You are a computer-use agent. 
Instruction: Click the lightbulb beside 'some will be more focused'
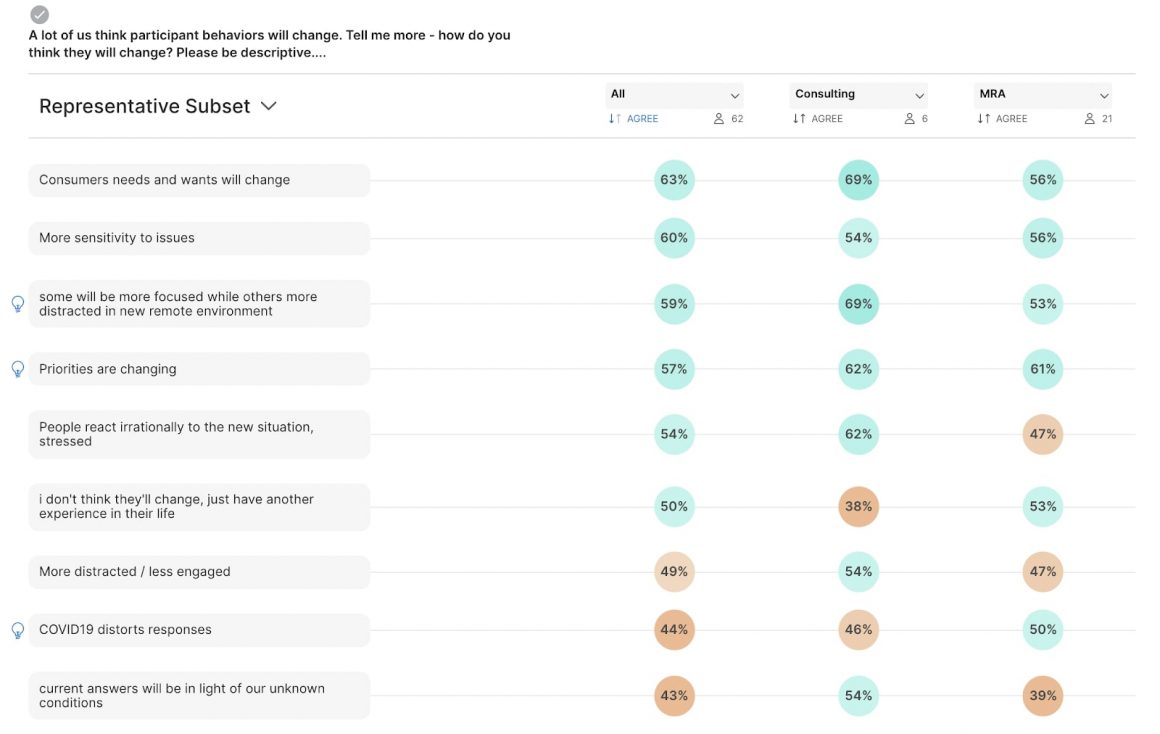[x=17, y=304]
